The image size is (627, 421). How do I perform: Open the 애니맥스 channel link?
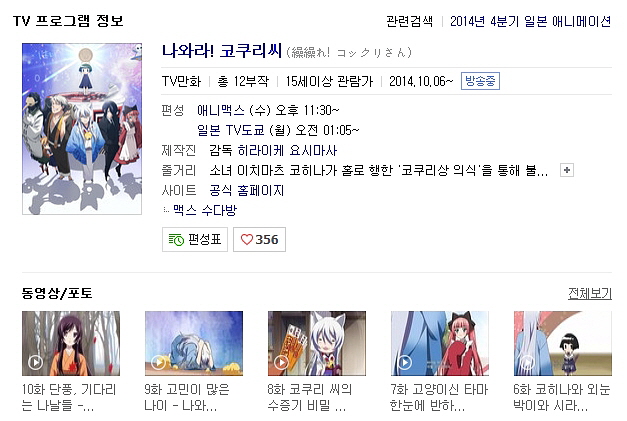221,110
